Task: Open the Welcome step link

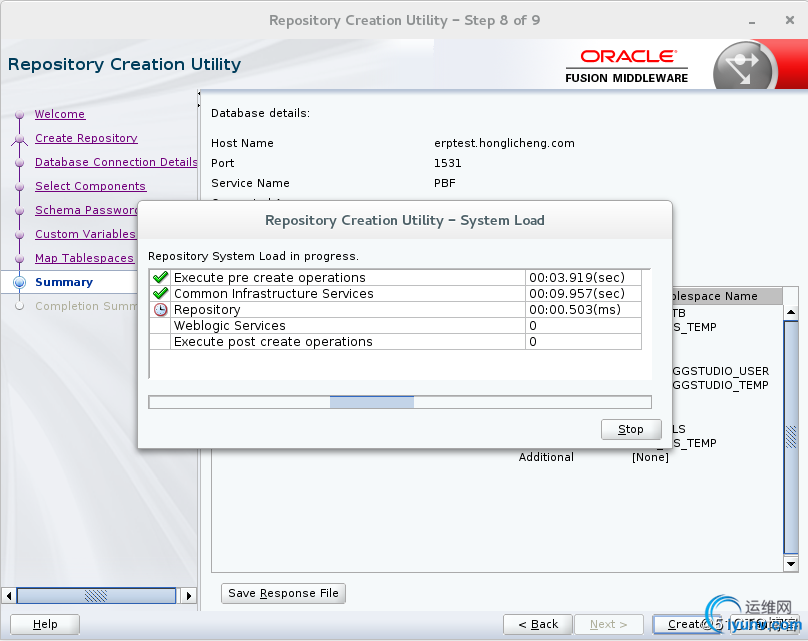Action: 60,114
